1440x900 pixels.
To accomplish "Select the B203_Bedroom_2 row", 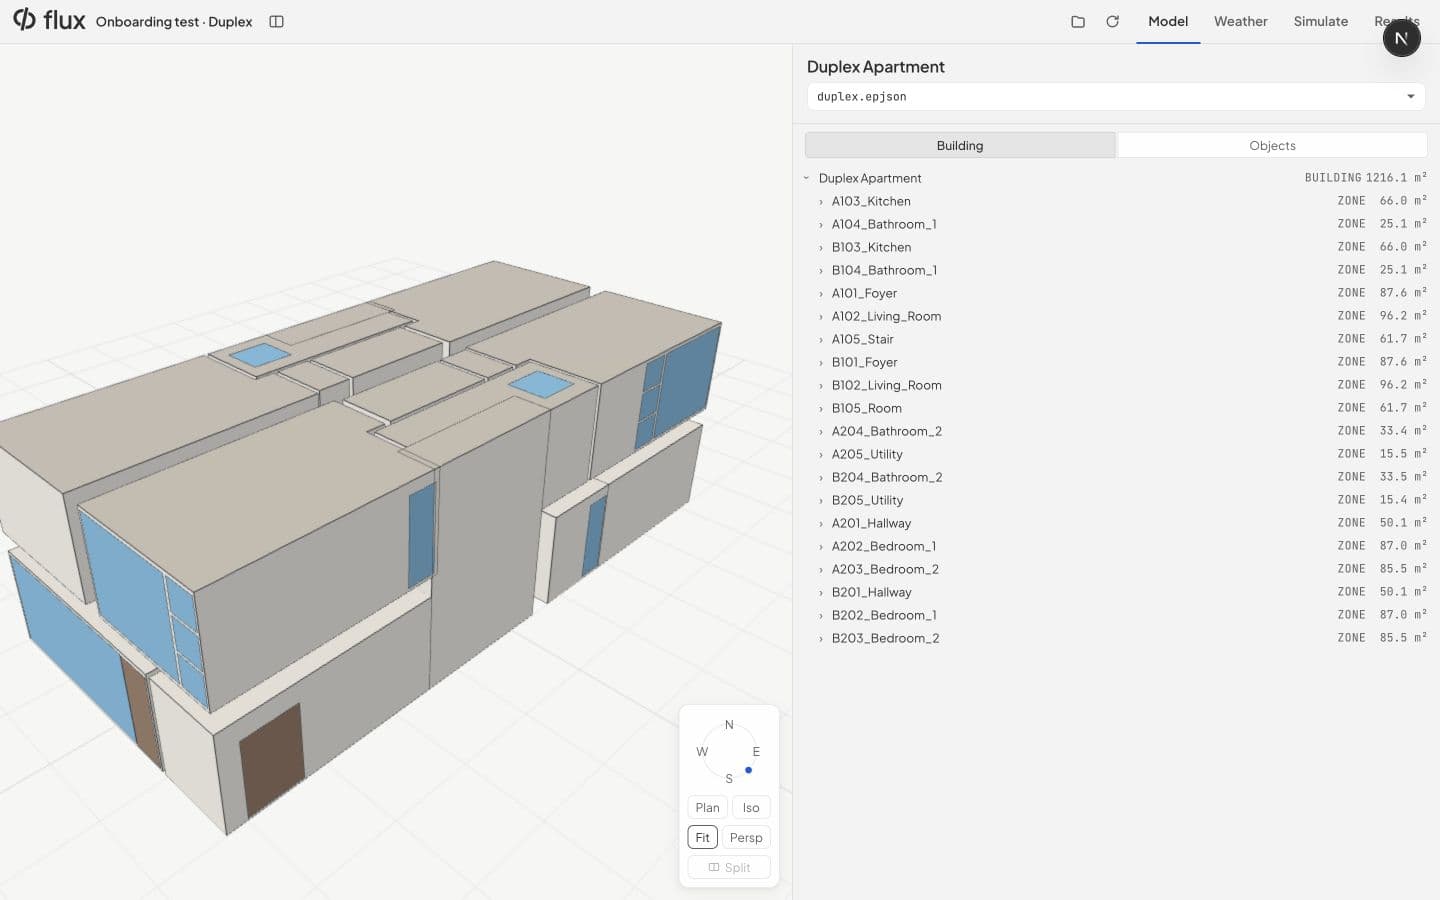I will (x=1116, y=638).
